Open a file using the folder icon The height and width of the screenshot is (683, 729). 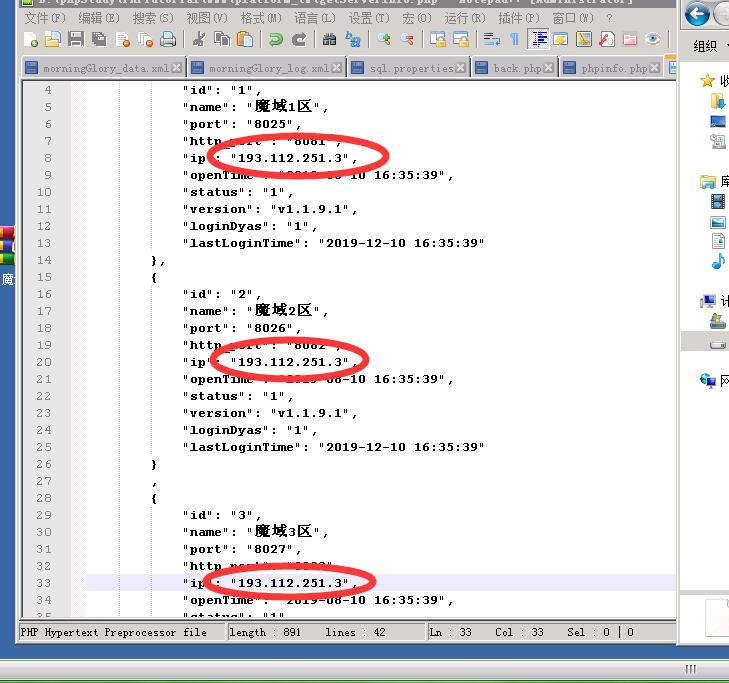tap(53, 40)
